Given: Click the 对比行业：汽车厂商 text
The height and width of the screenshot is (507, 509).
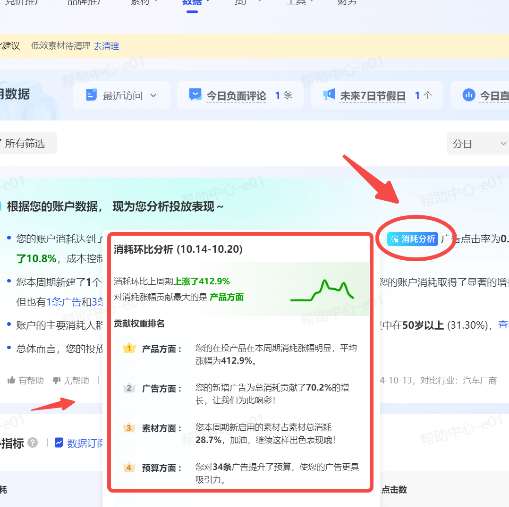Looking at the screenshot, I should click(x=459, y=380).
